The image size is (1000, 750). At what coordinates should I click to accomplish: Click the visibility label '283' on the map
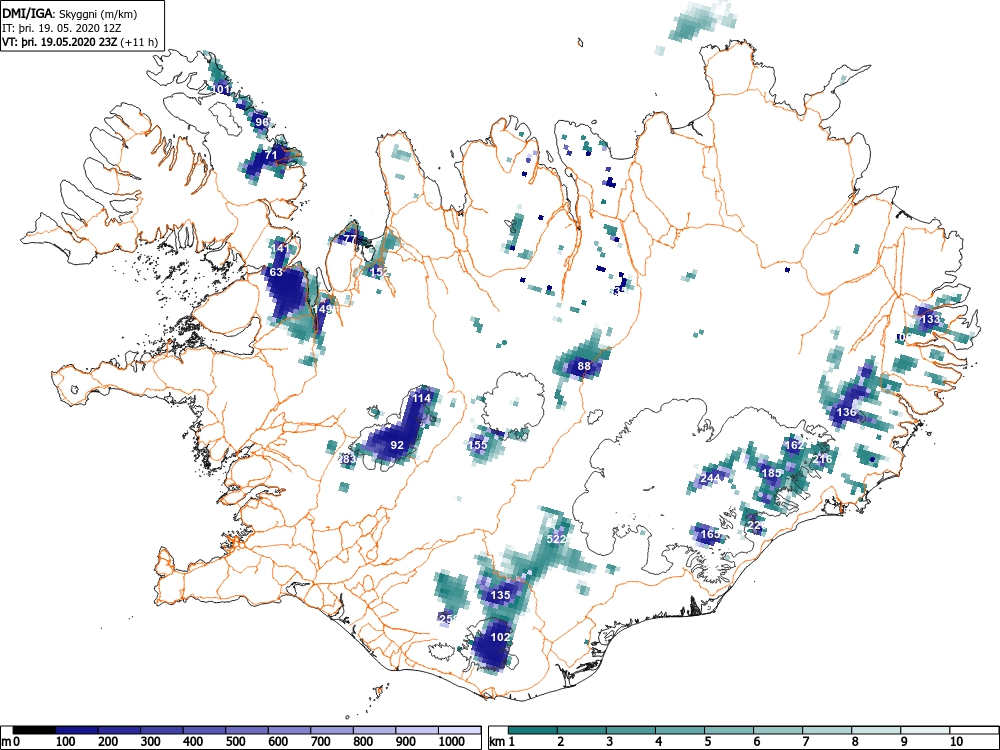click(348, 459)
